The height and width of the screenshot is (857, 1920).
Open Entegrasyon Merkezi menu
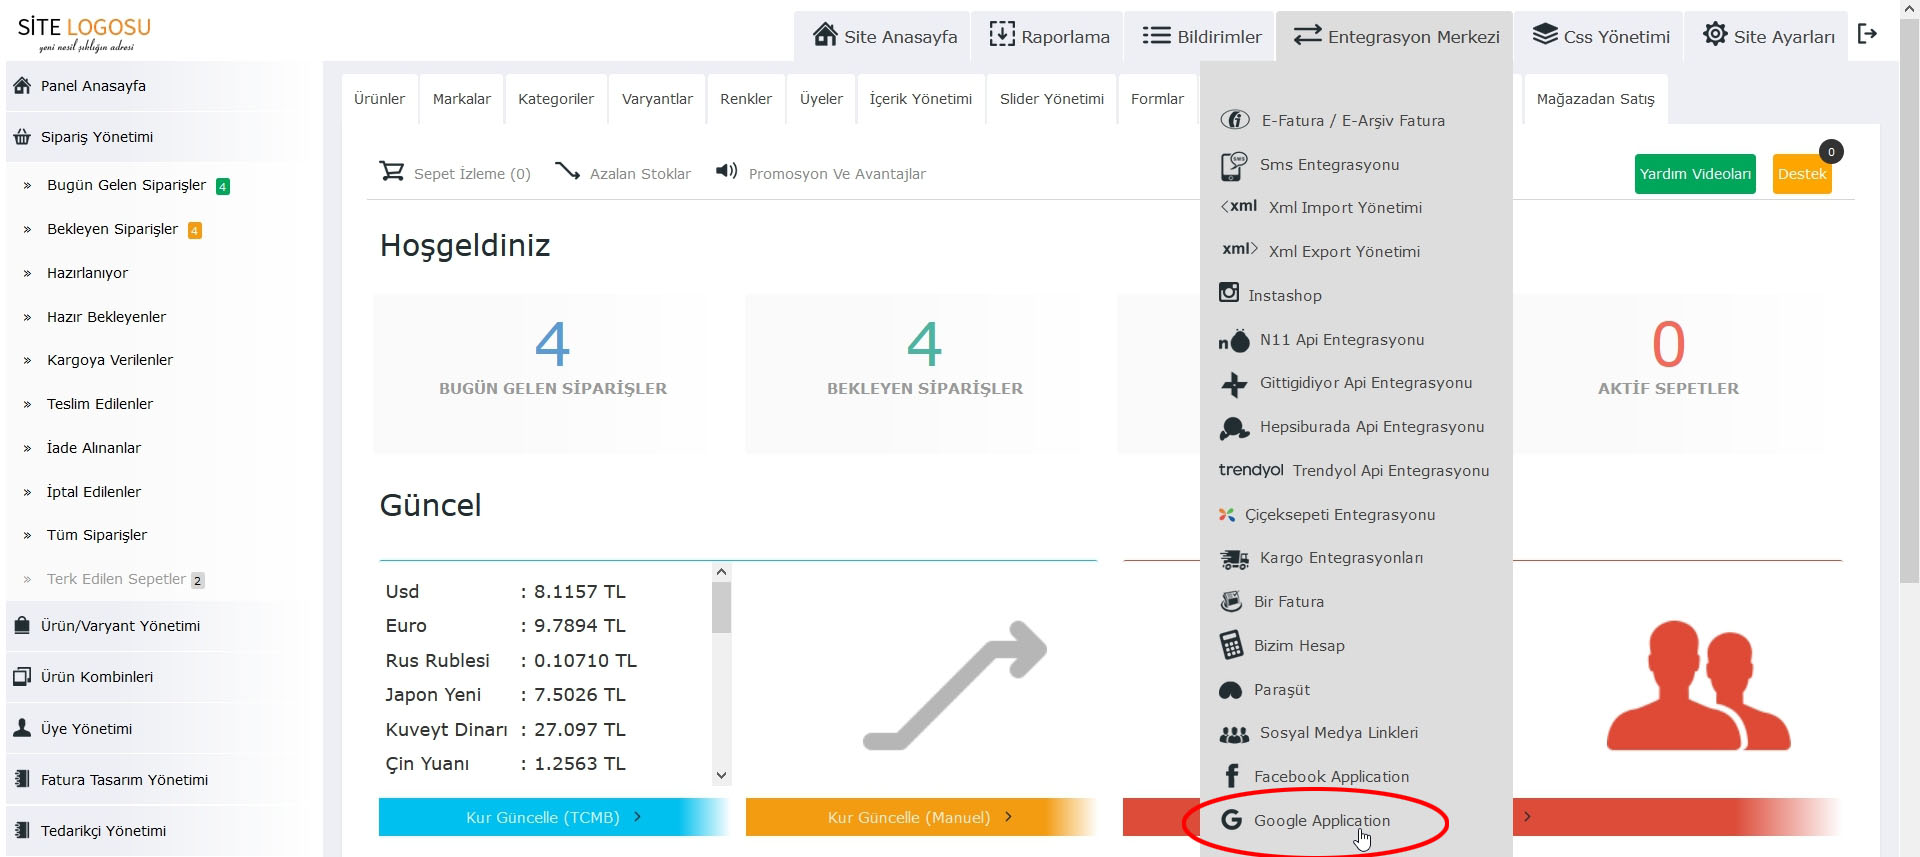[x=1395, y=36]
